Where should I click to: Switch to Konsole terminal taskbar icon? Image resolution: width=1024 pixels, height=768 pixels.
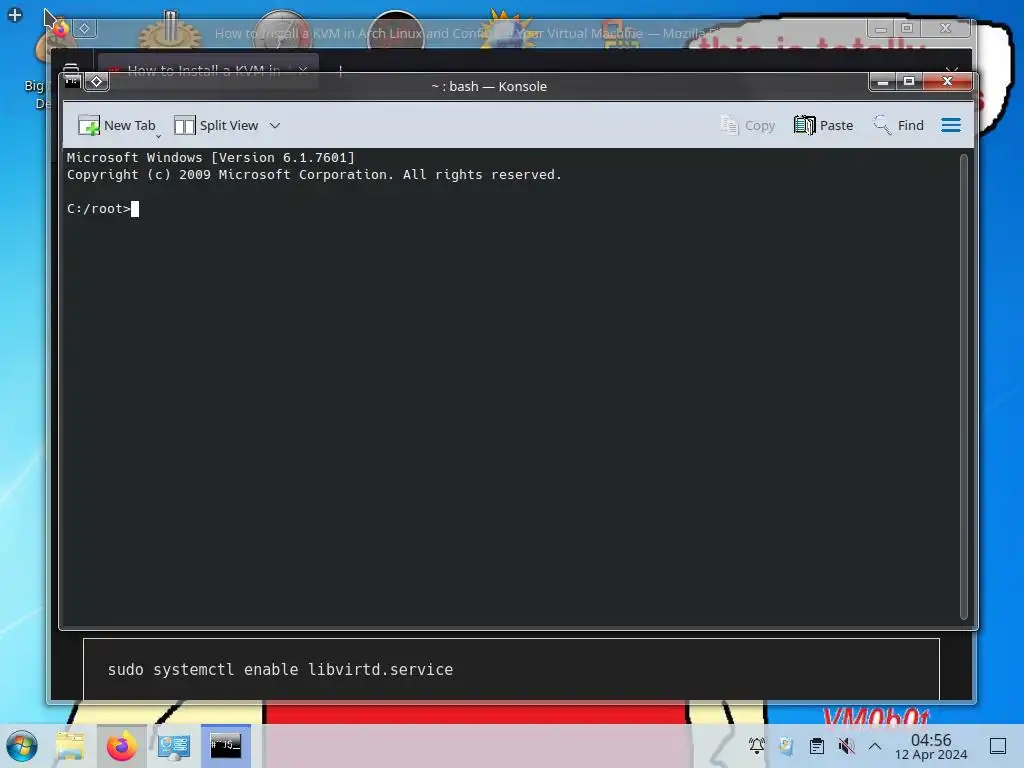225,746
